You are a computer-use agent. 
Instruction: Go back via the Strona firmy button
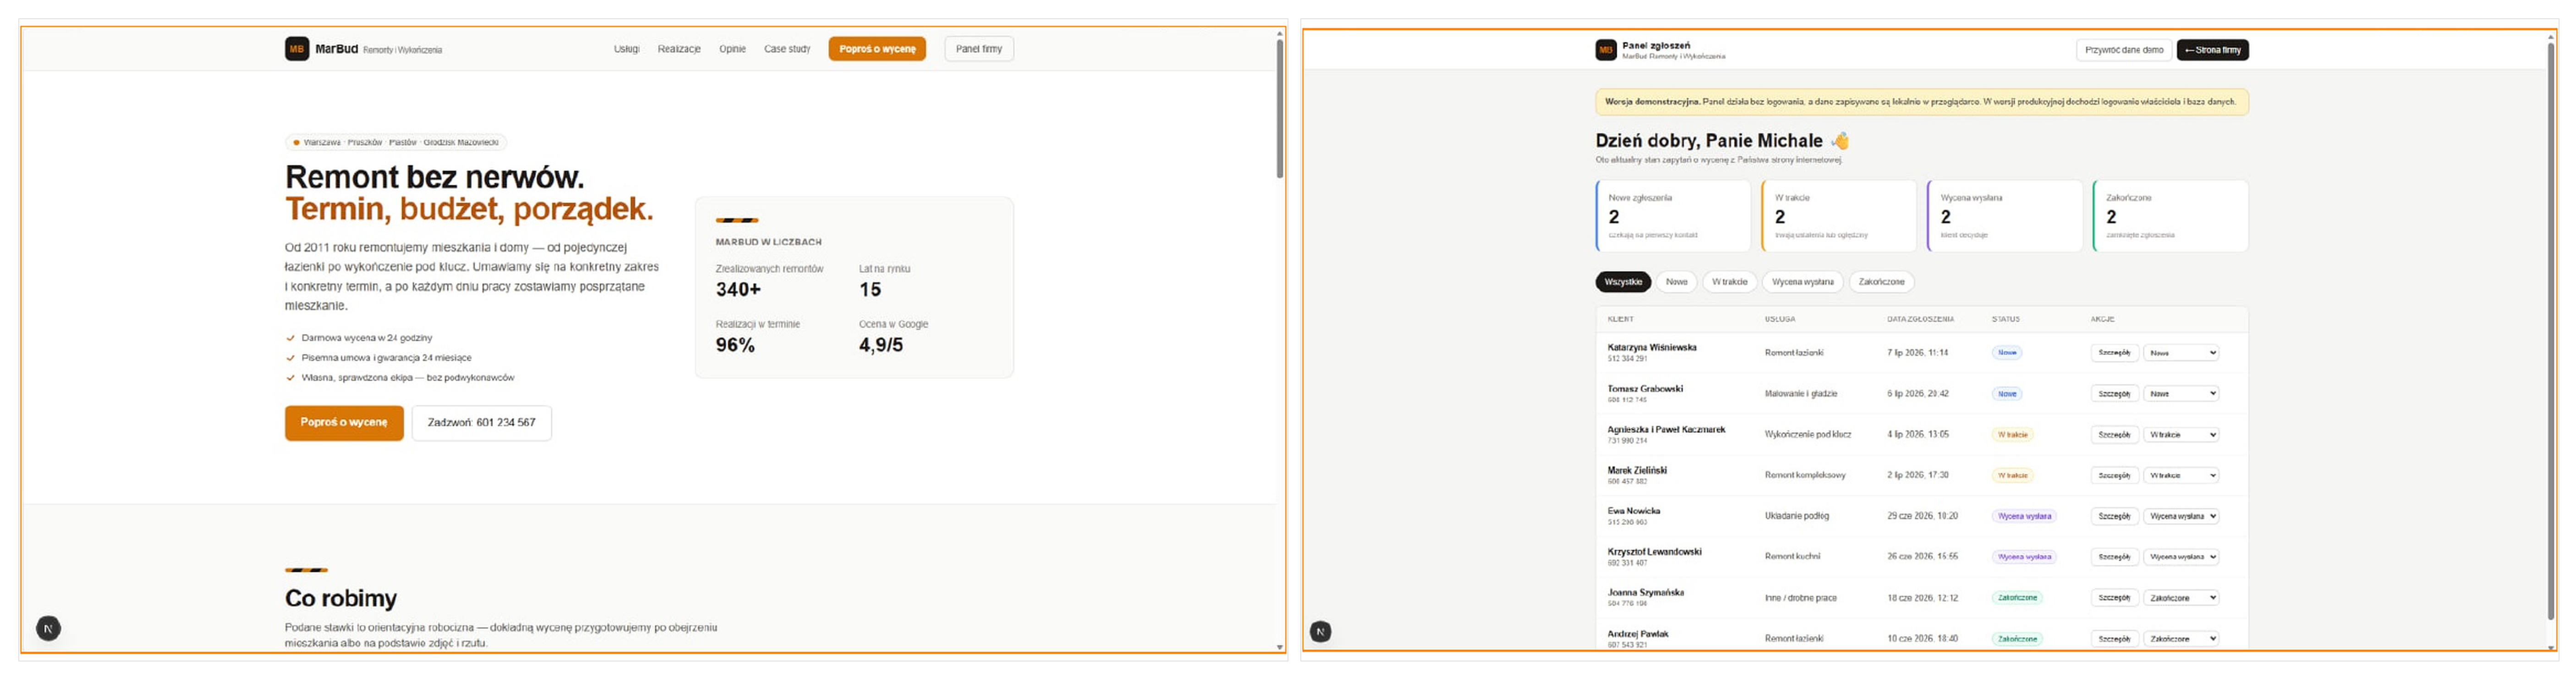click(2213, 50)
